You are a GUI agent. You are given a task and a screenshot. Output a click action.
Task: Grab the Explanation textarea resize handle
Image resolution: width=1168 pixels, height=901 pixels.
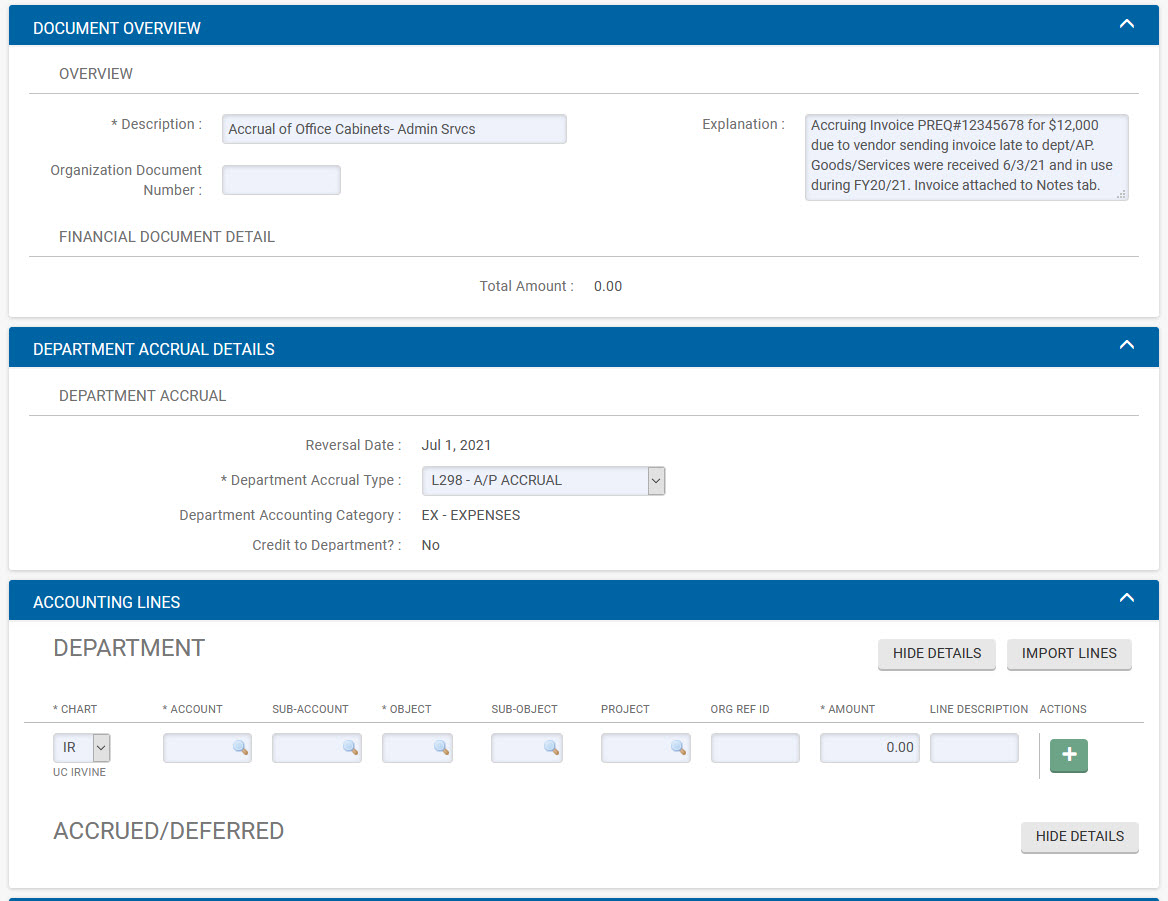(1121, 194)
